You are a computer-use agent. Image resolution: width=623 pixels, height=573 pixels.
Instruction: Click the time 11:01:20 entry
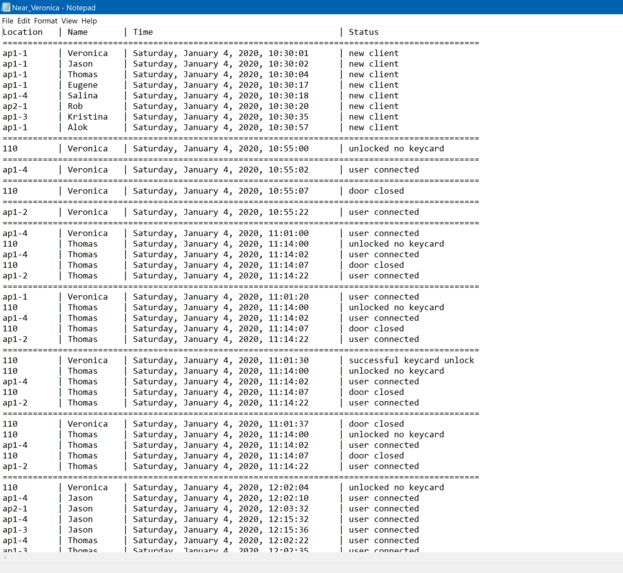point(288,297)
